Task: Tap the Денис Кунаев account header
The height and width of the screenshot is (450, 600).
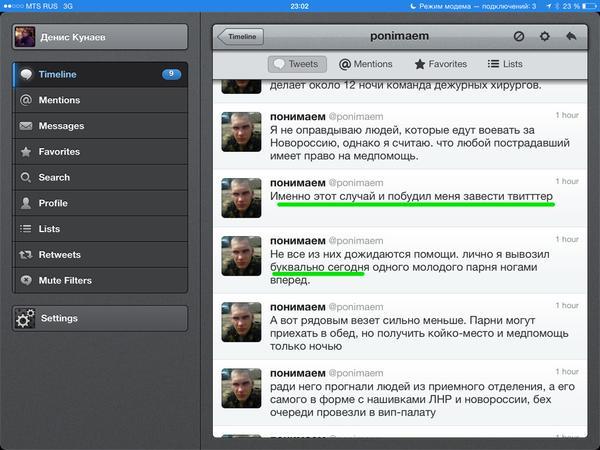Action: point(99,37)
